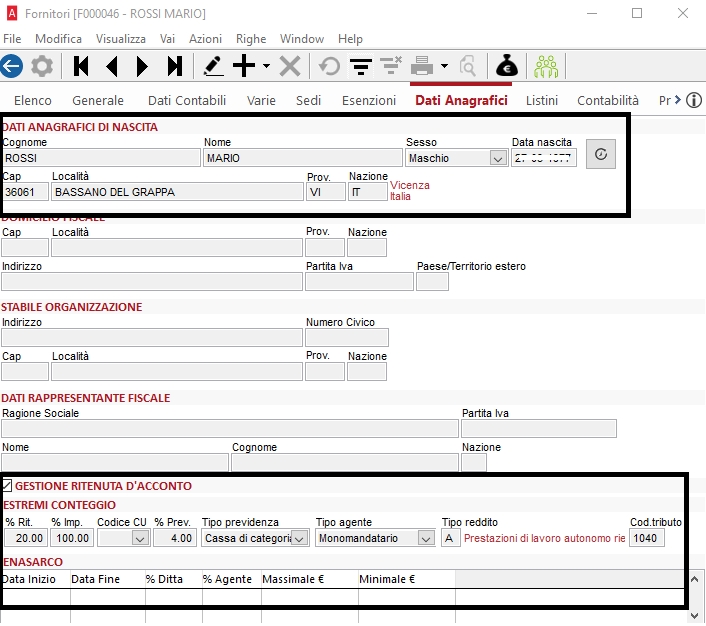
Task: Click the clock button beside Data nascita
Action: [601, 154]
